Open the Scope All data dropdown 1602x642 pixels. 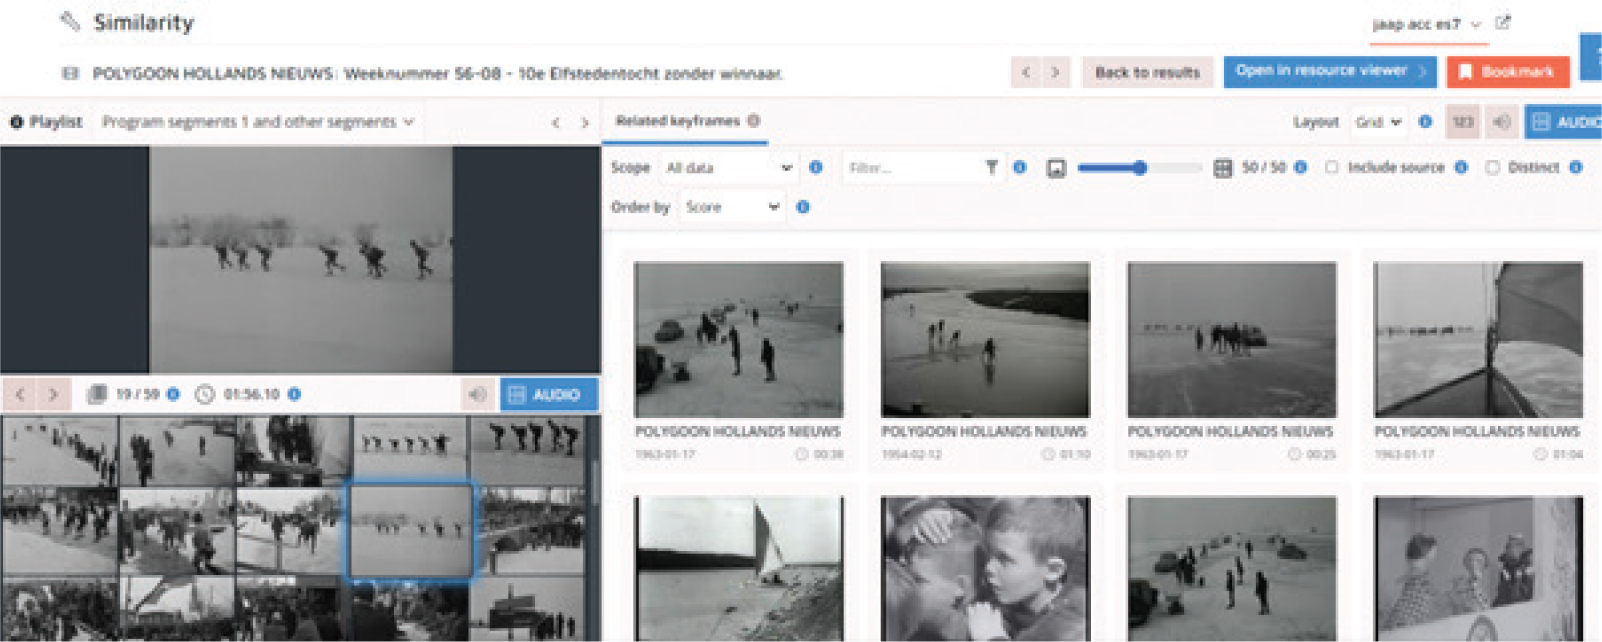click(729, 168)
